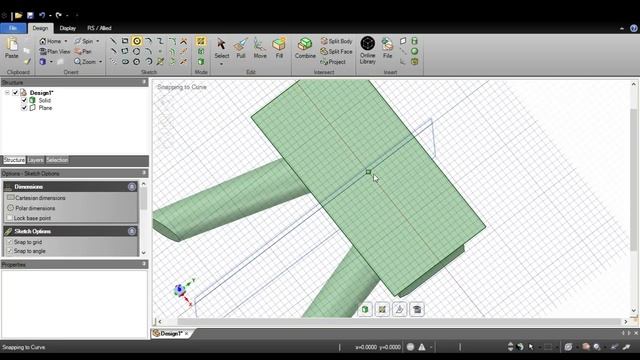This screenshot has width=640, height=360.
Task: Switch to Sketch mode icon
Action: tap(201, 41)
